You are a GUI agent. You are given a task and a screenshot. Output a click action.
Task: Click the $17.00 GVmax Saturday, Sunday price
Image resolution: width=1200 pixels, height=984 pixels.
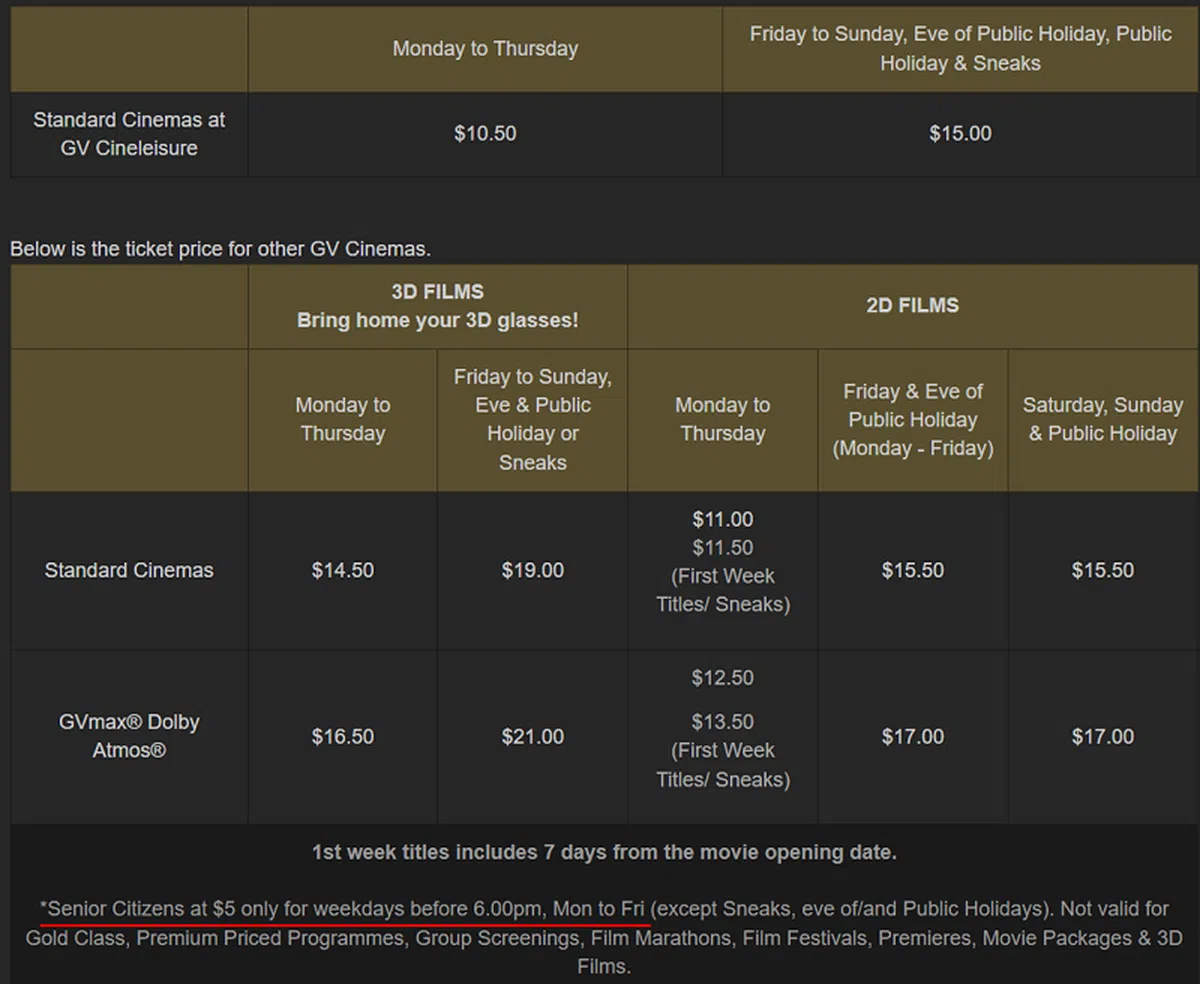pyautogui.click(x=1102, y=737)
